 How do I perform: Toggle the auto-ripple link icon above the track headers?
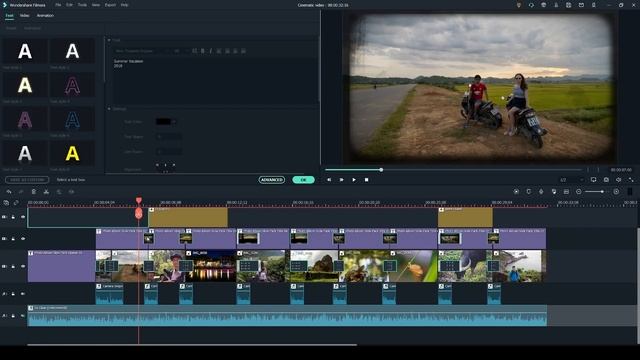pyautogui.click(x=16, y=202)
